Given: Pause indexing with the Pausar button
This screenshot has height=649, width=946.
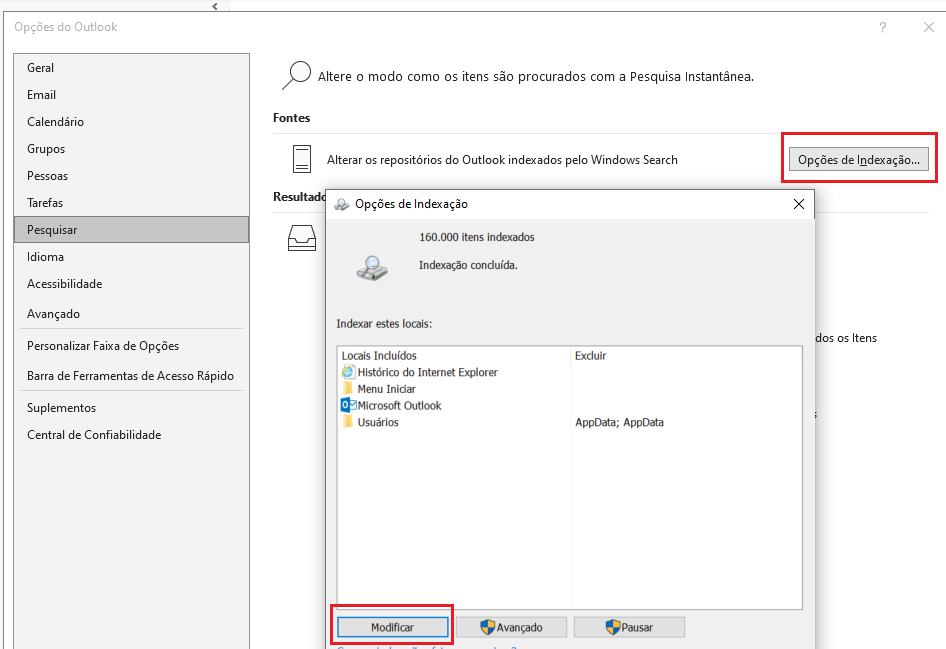Looking at the screenshot, I should coord(629,627).
